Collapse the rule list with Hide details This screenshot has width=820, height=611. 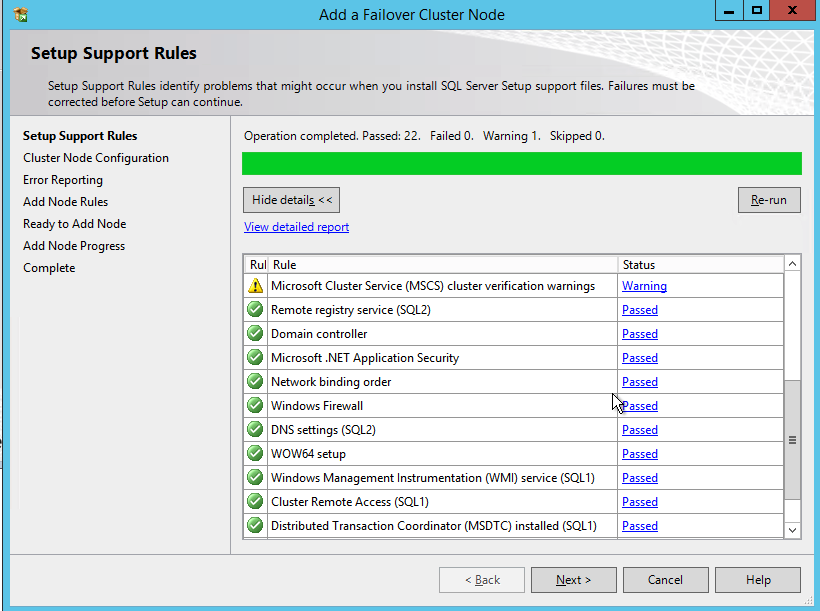point(292,200)
